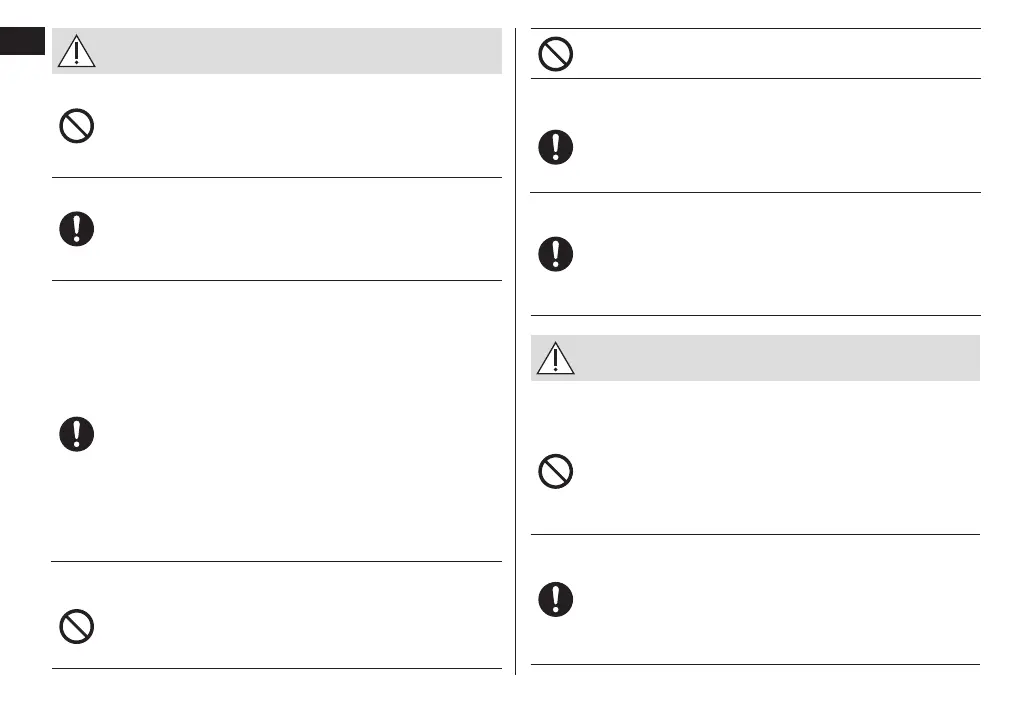Click the exclamation icon just above the right warning header

coord(556,253)
